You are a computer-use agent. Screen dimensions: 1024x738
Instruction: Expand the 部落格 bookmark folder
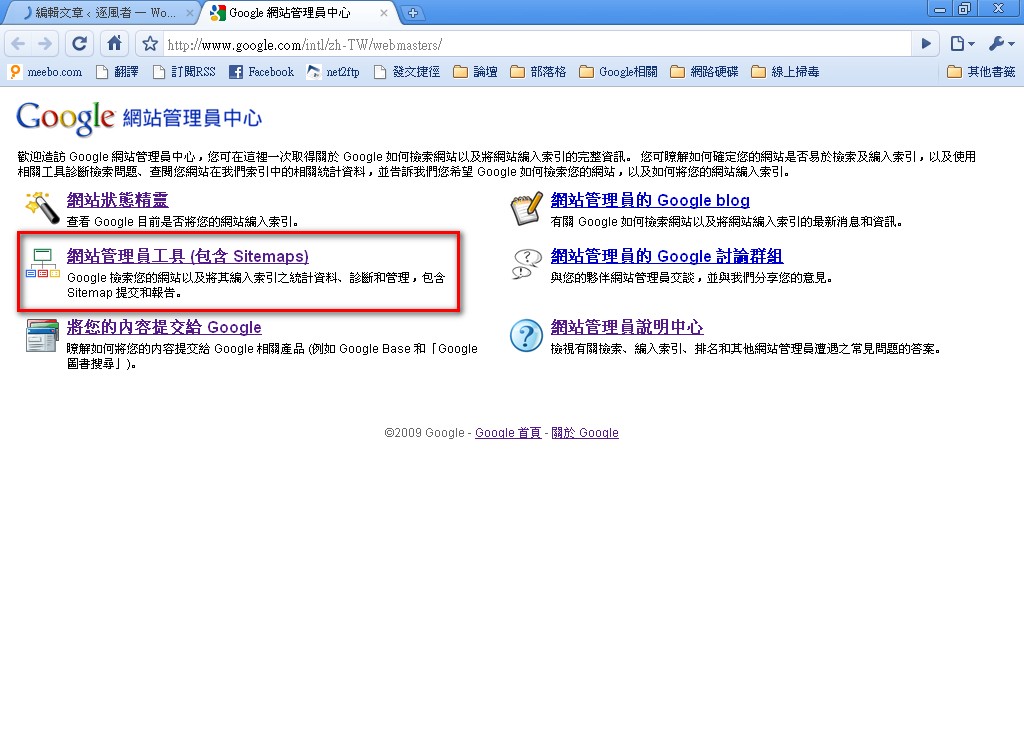point(538,72)
